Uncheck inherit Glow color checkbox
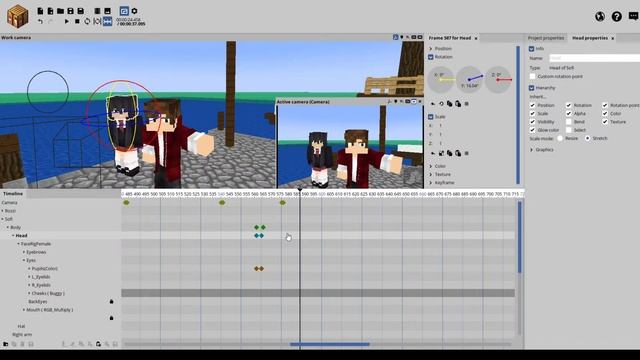 click(x=532, y=130)
